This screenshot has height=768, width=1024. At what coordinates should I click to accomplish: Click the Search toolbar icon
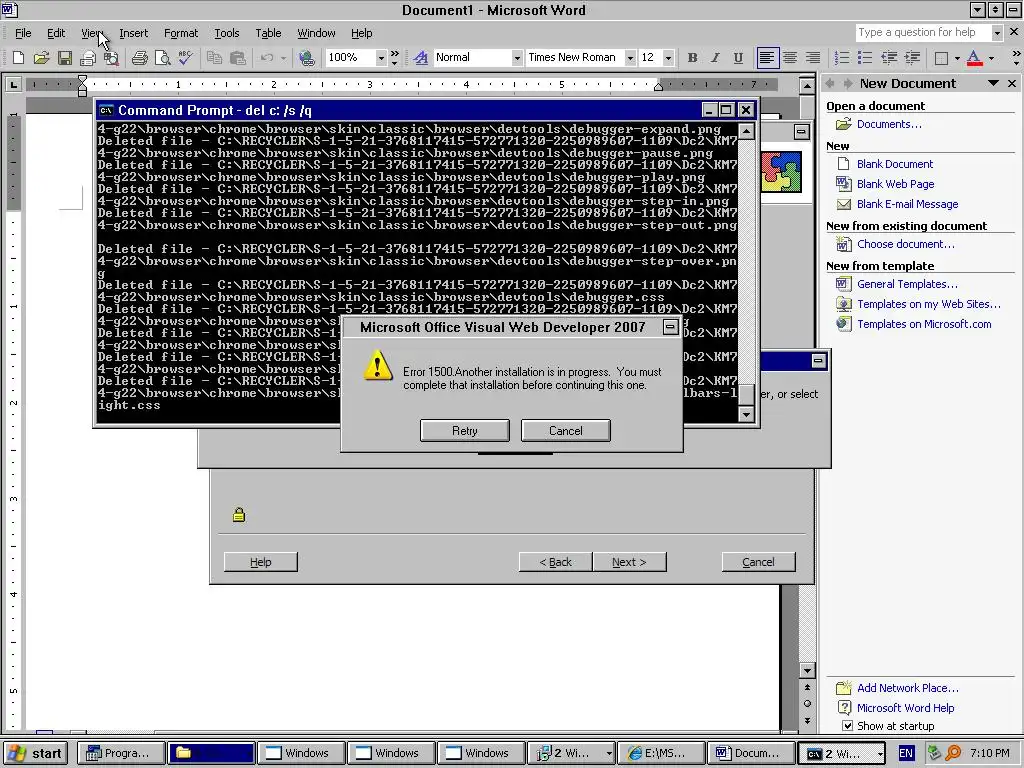coord(111,57)
